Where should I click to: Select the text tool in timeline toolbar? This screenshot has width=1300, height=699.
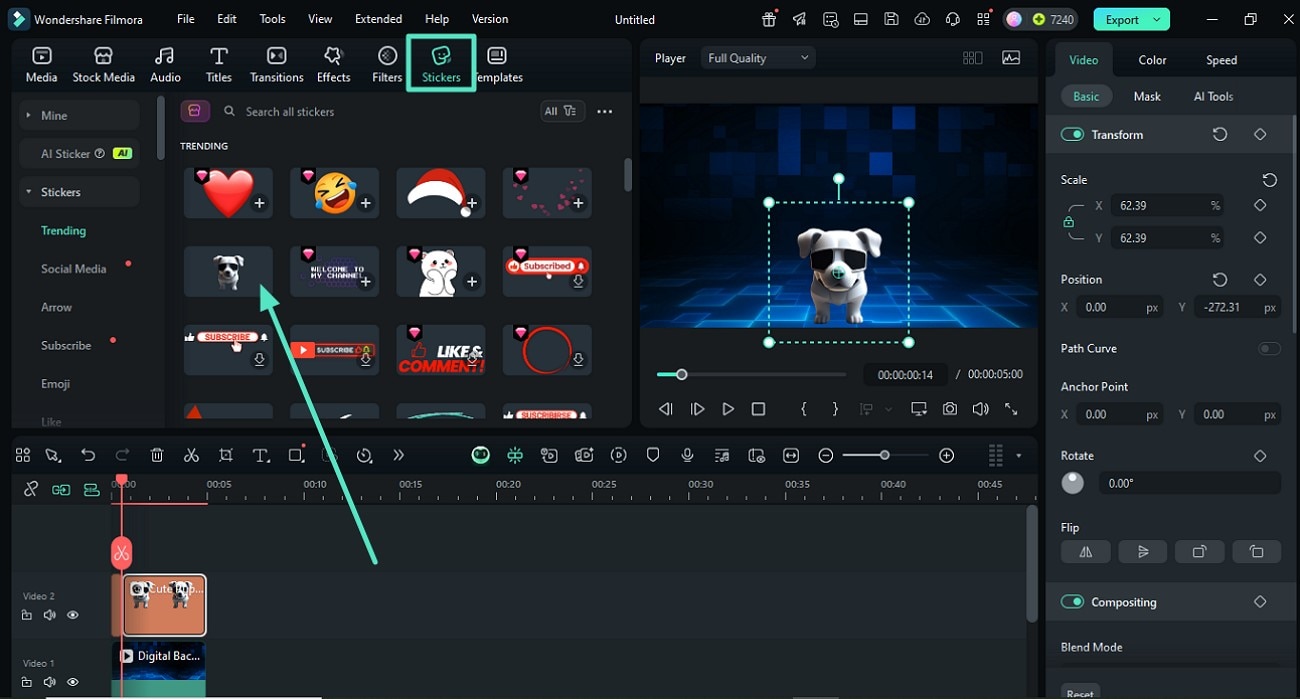click(261, 455)
